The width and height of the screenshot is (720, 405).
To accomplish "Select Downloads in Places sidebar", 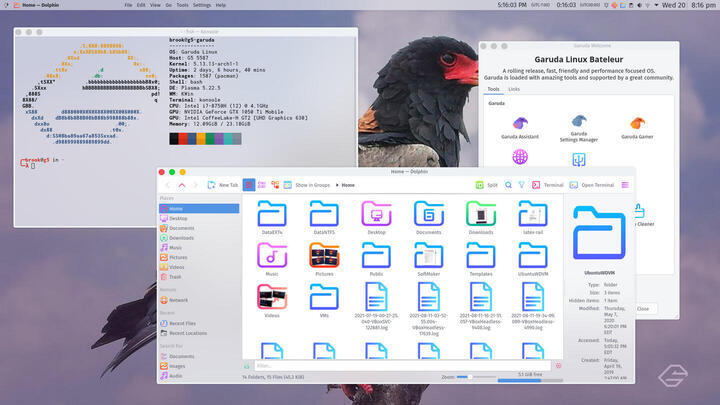I will pos(199,238).
